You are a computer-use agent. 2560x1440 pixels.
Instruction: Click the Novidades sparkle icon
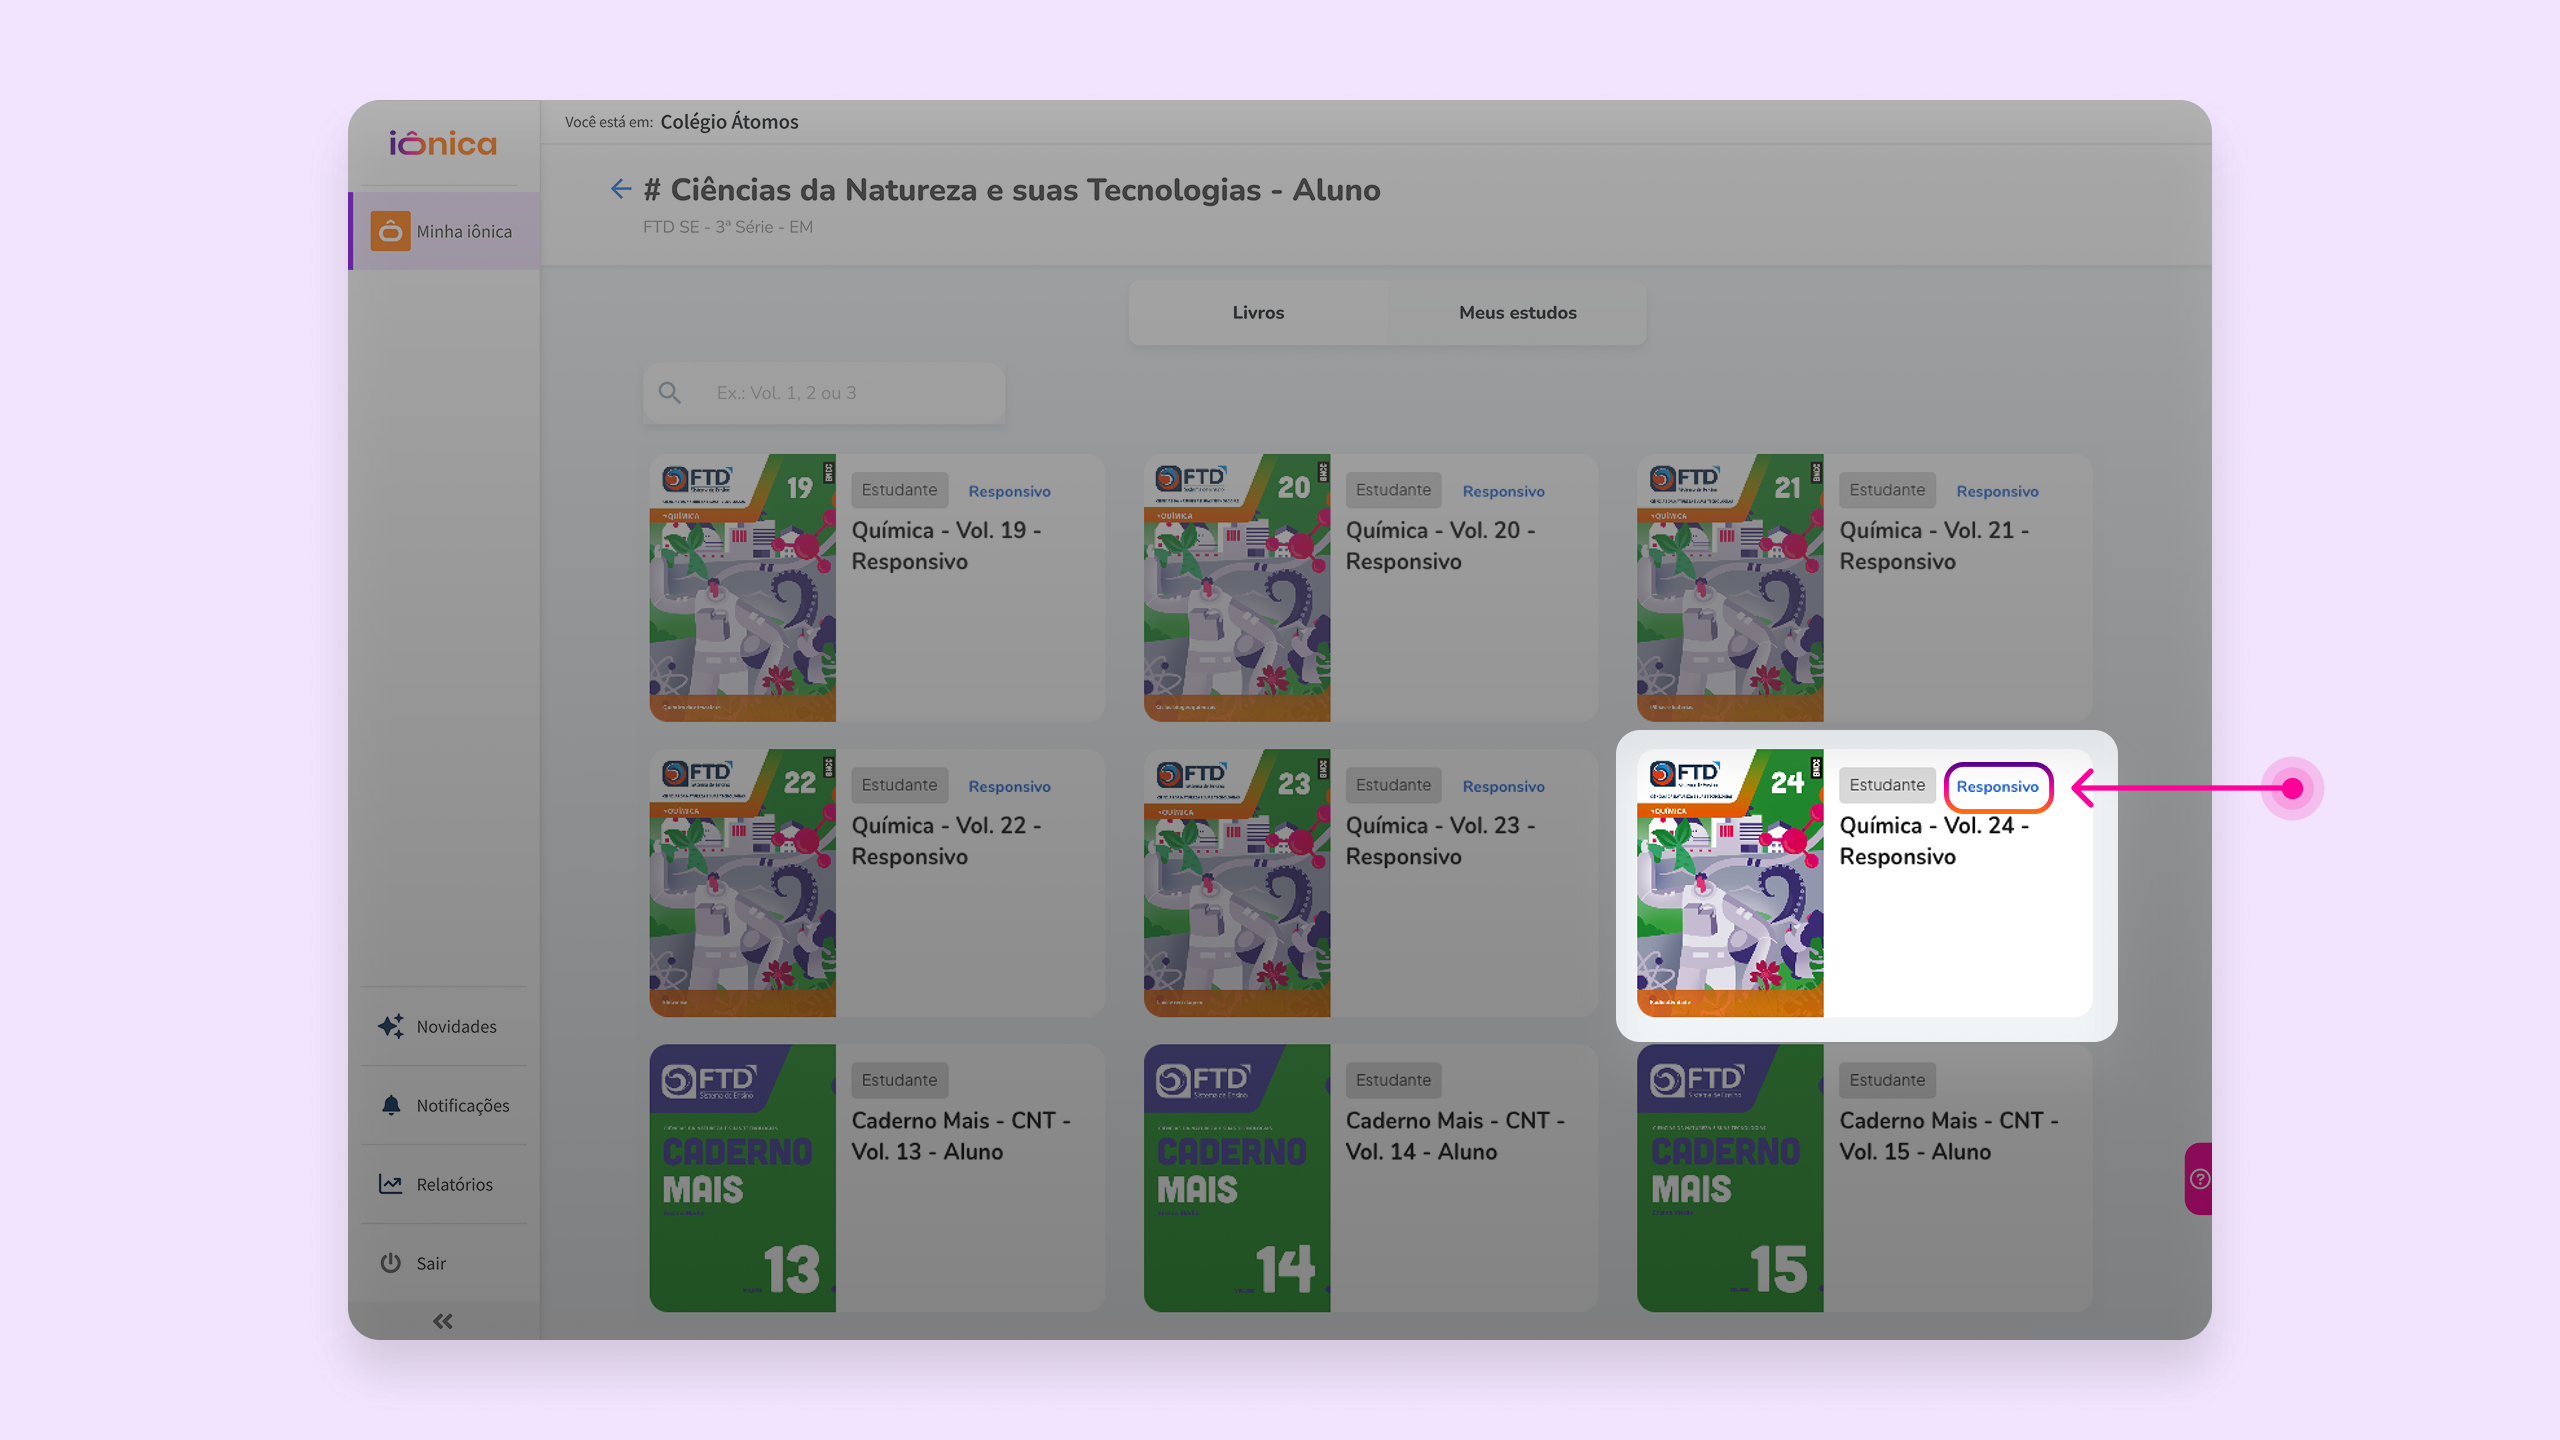391,1026
